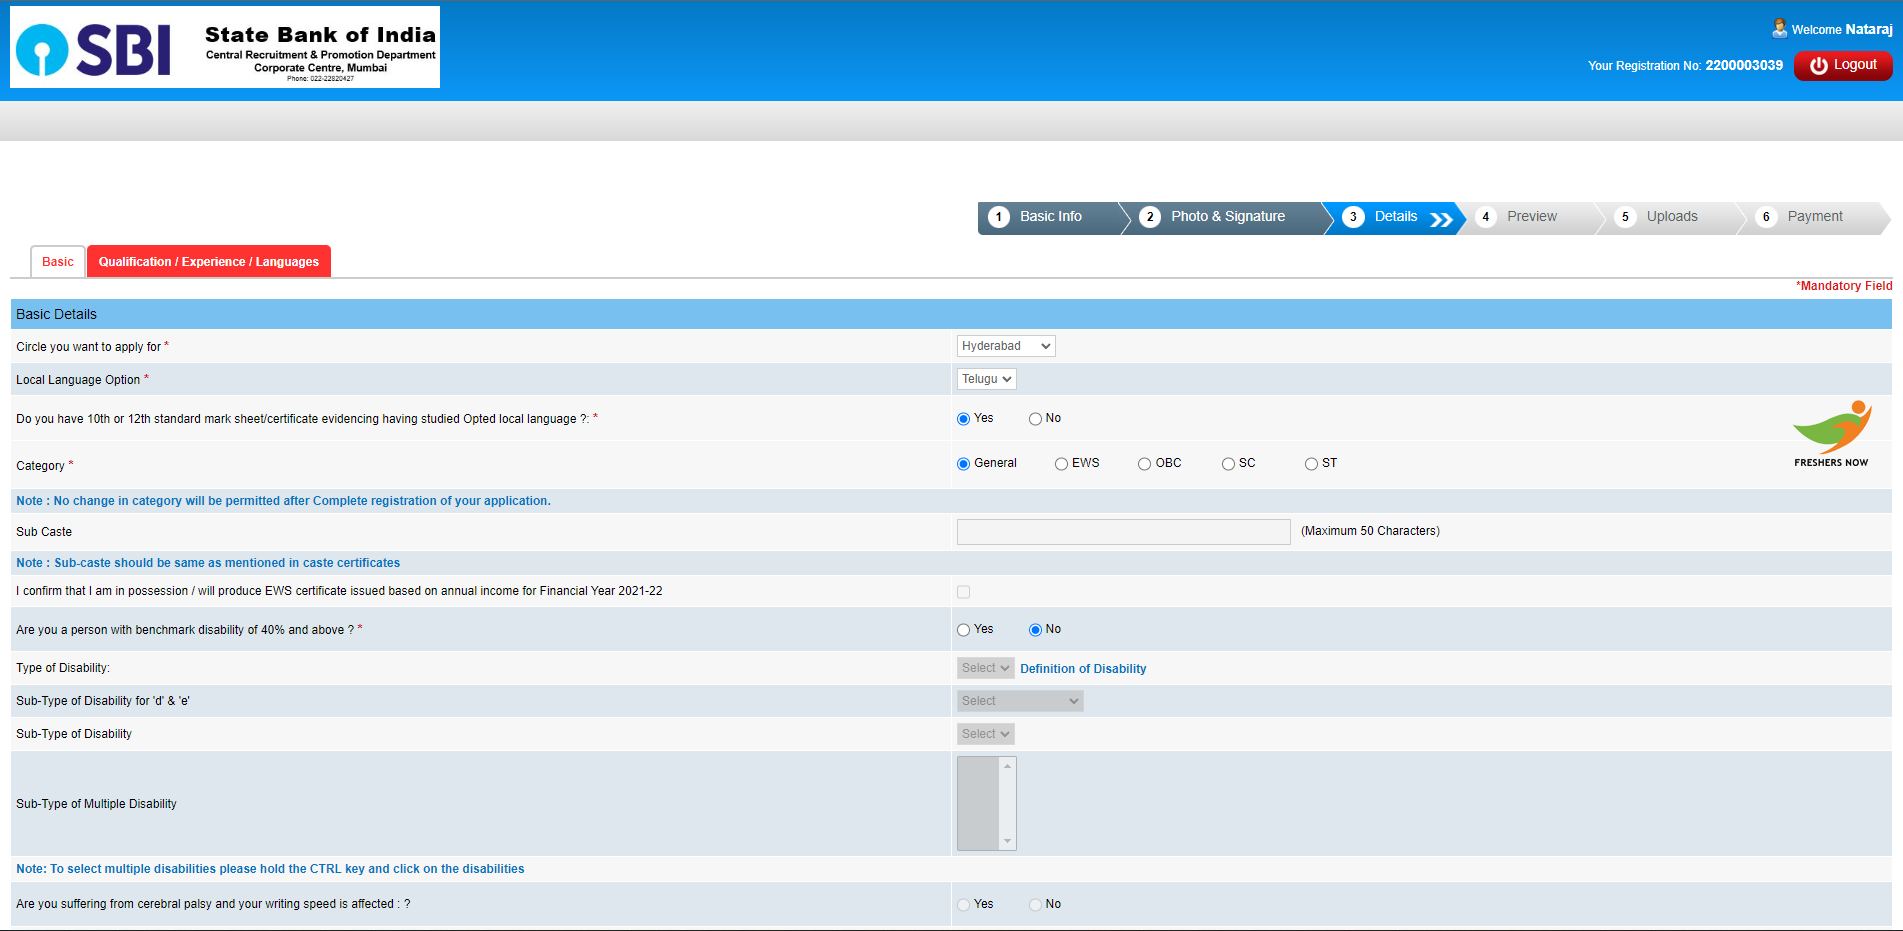Click the double-arrow icon on Details step
The height and width of the screenshot is (931, 1903).
click(x=1441, y=219)
